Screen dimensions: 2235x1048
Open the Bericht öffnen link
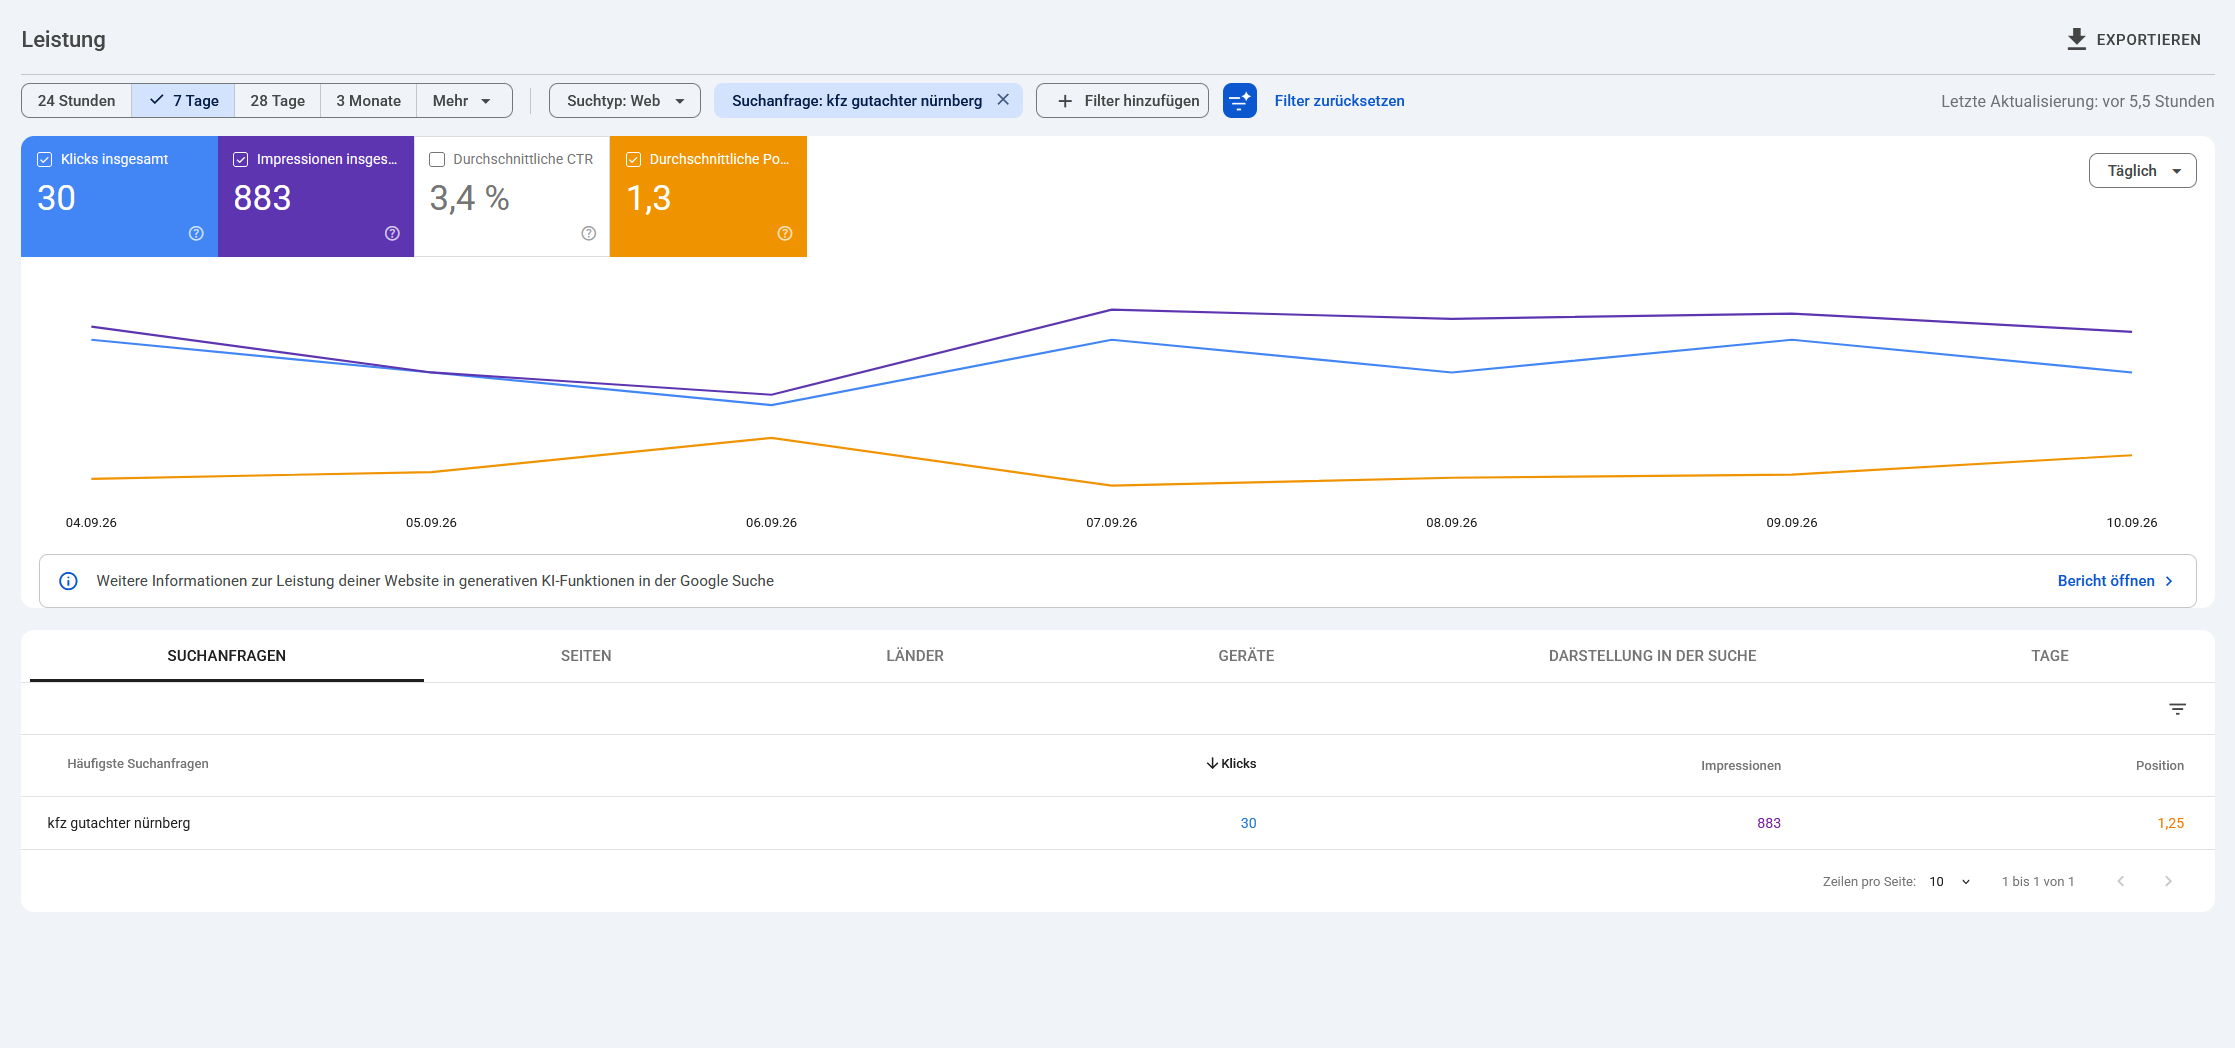click(x=2115, y=581)
